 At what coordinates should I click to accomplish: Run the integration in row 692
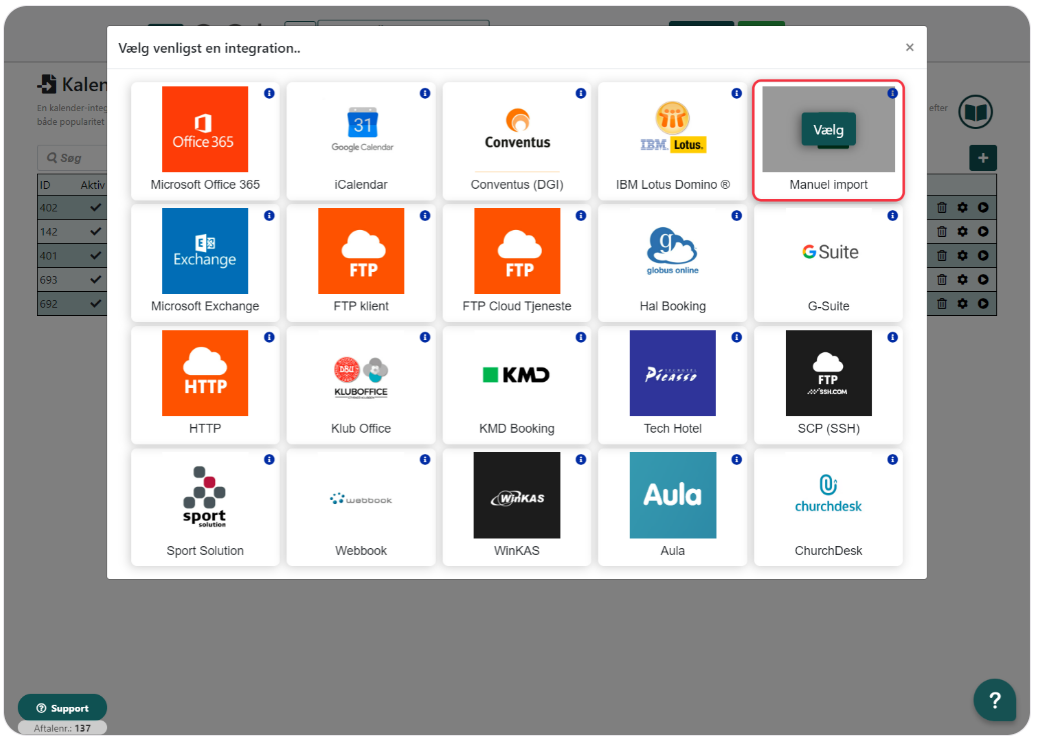tap(983, 303)
